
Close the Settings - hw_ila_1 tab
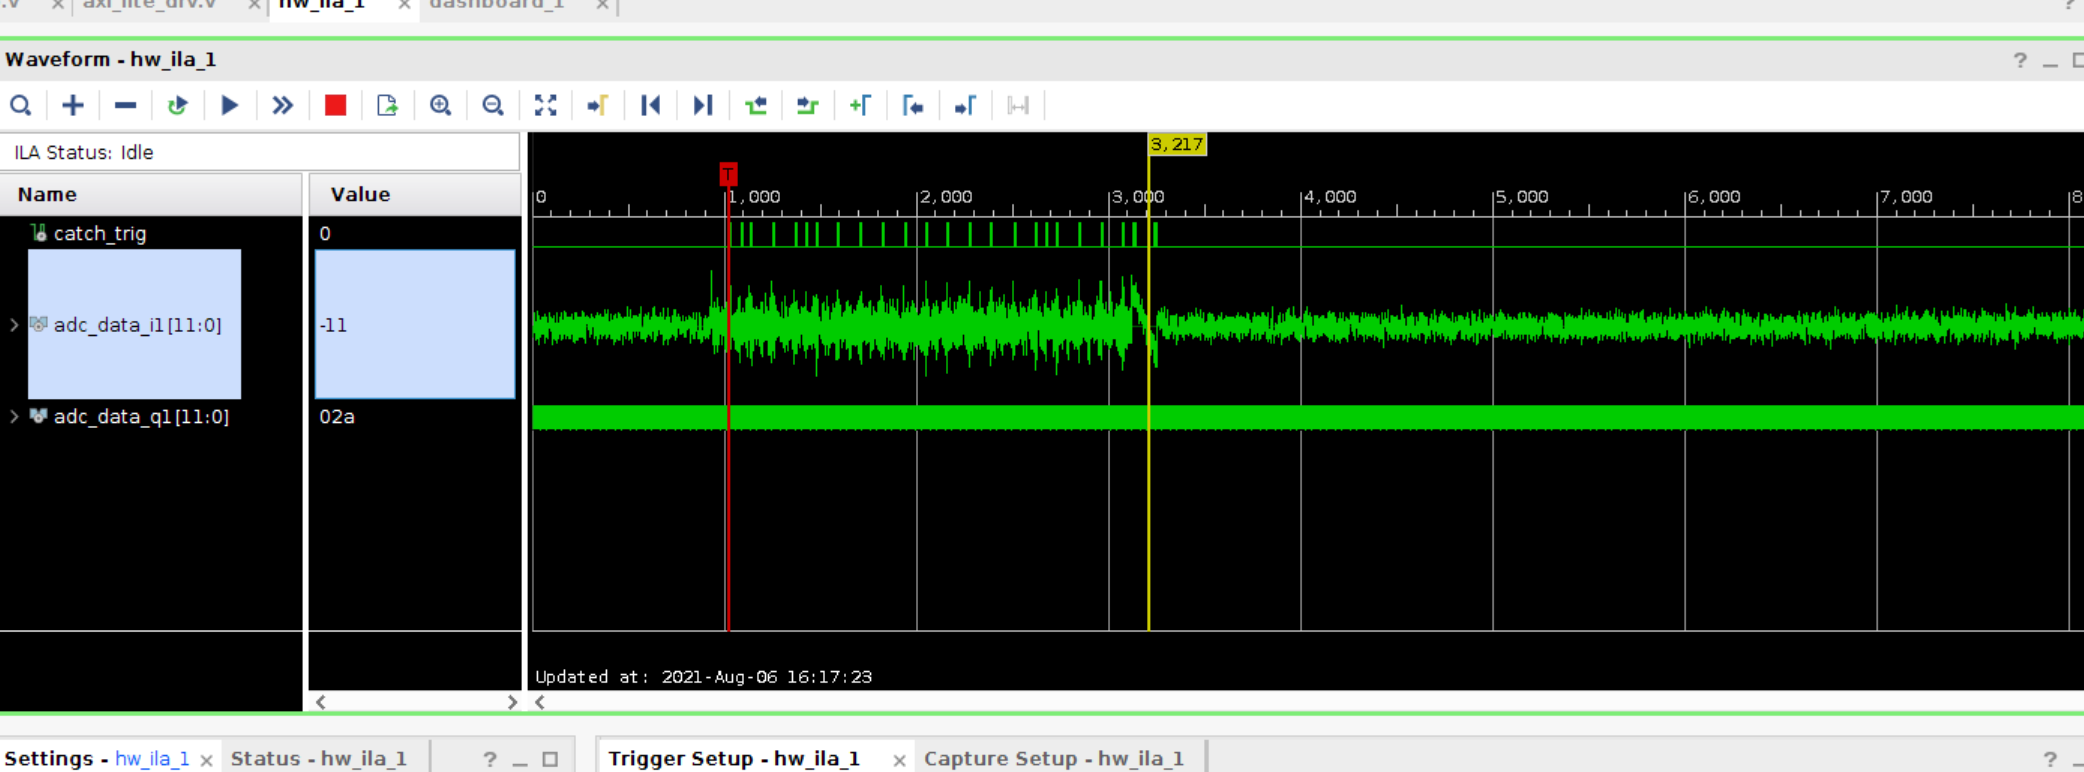point(206,760)
